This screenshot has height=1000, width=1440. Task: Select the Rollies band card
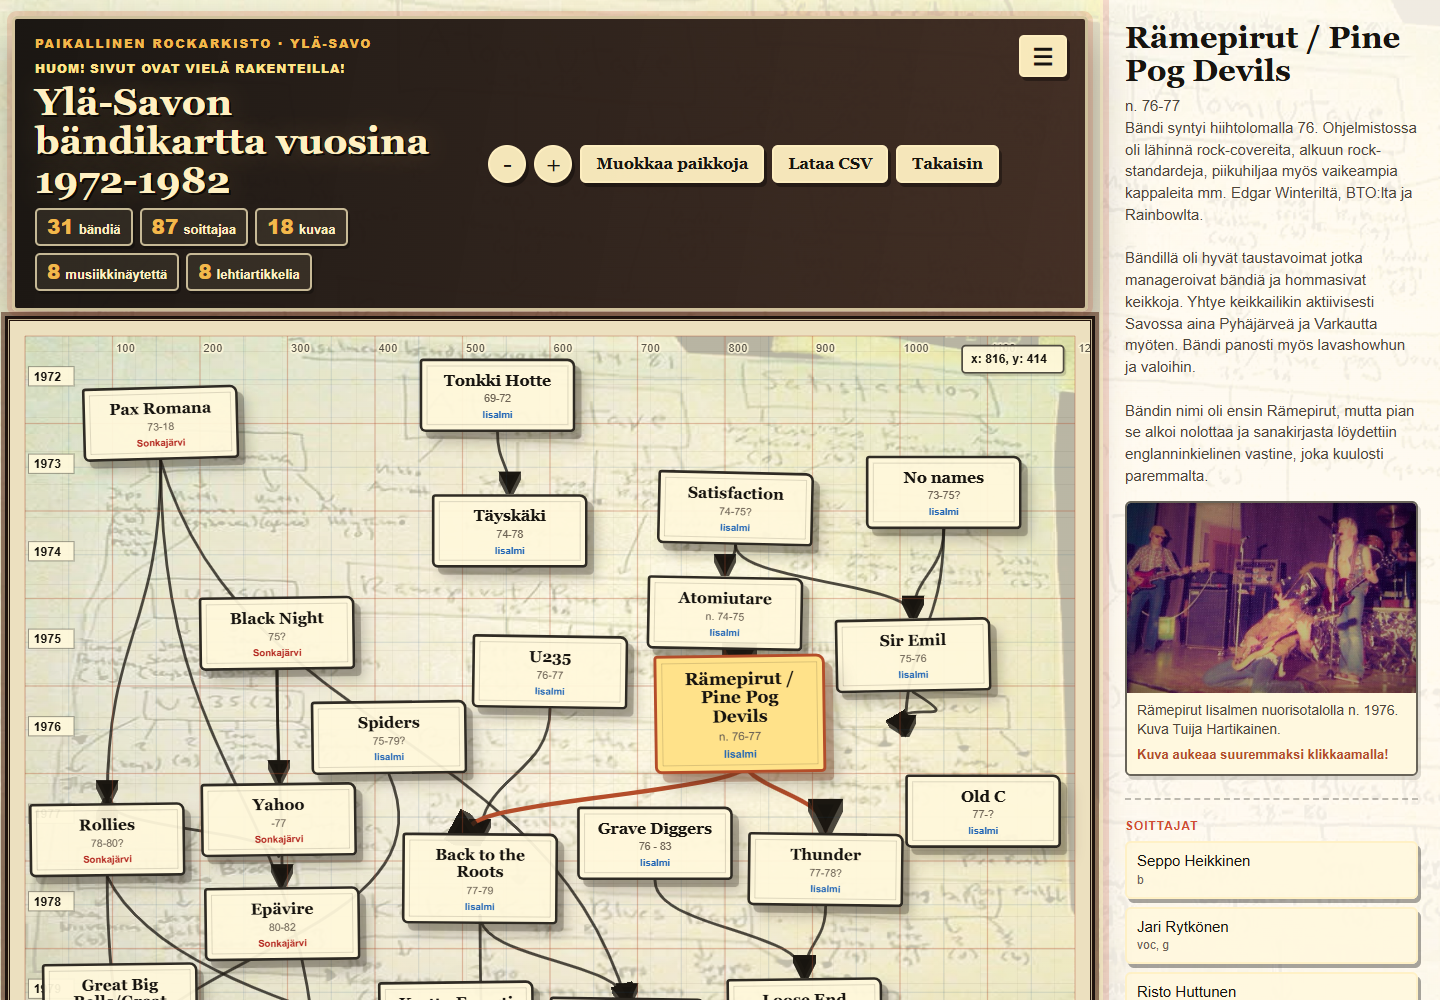[107, 840]
